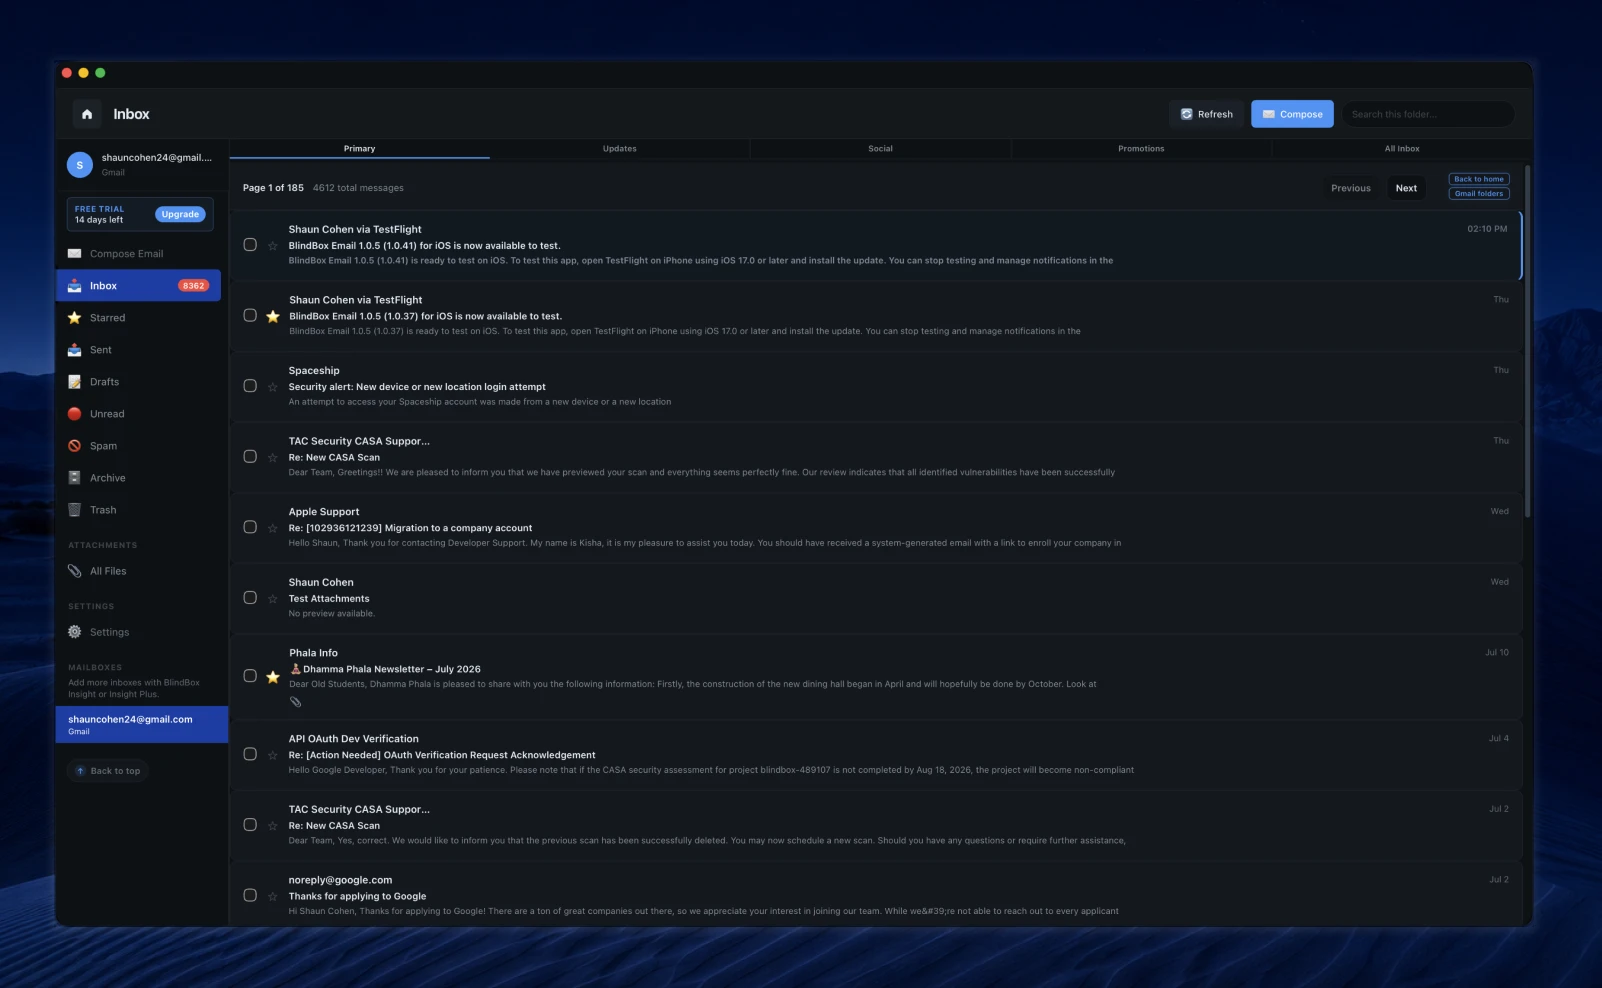
Task: Click the home icon next to Inbox title
Action: [x=87, y=114]
